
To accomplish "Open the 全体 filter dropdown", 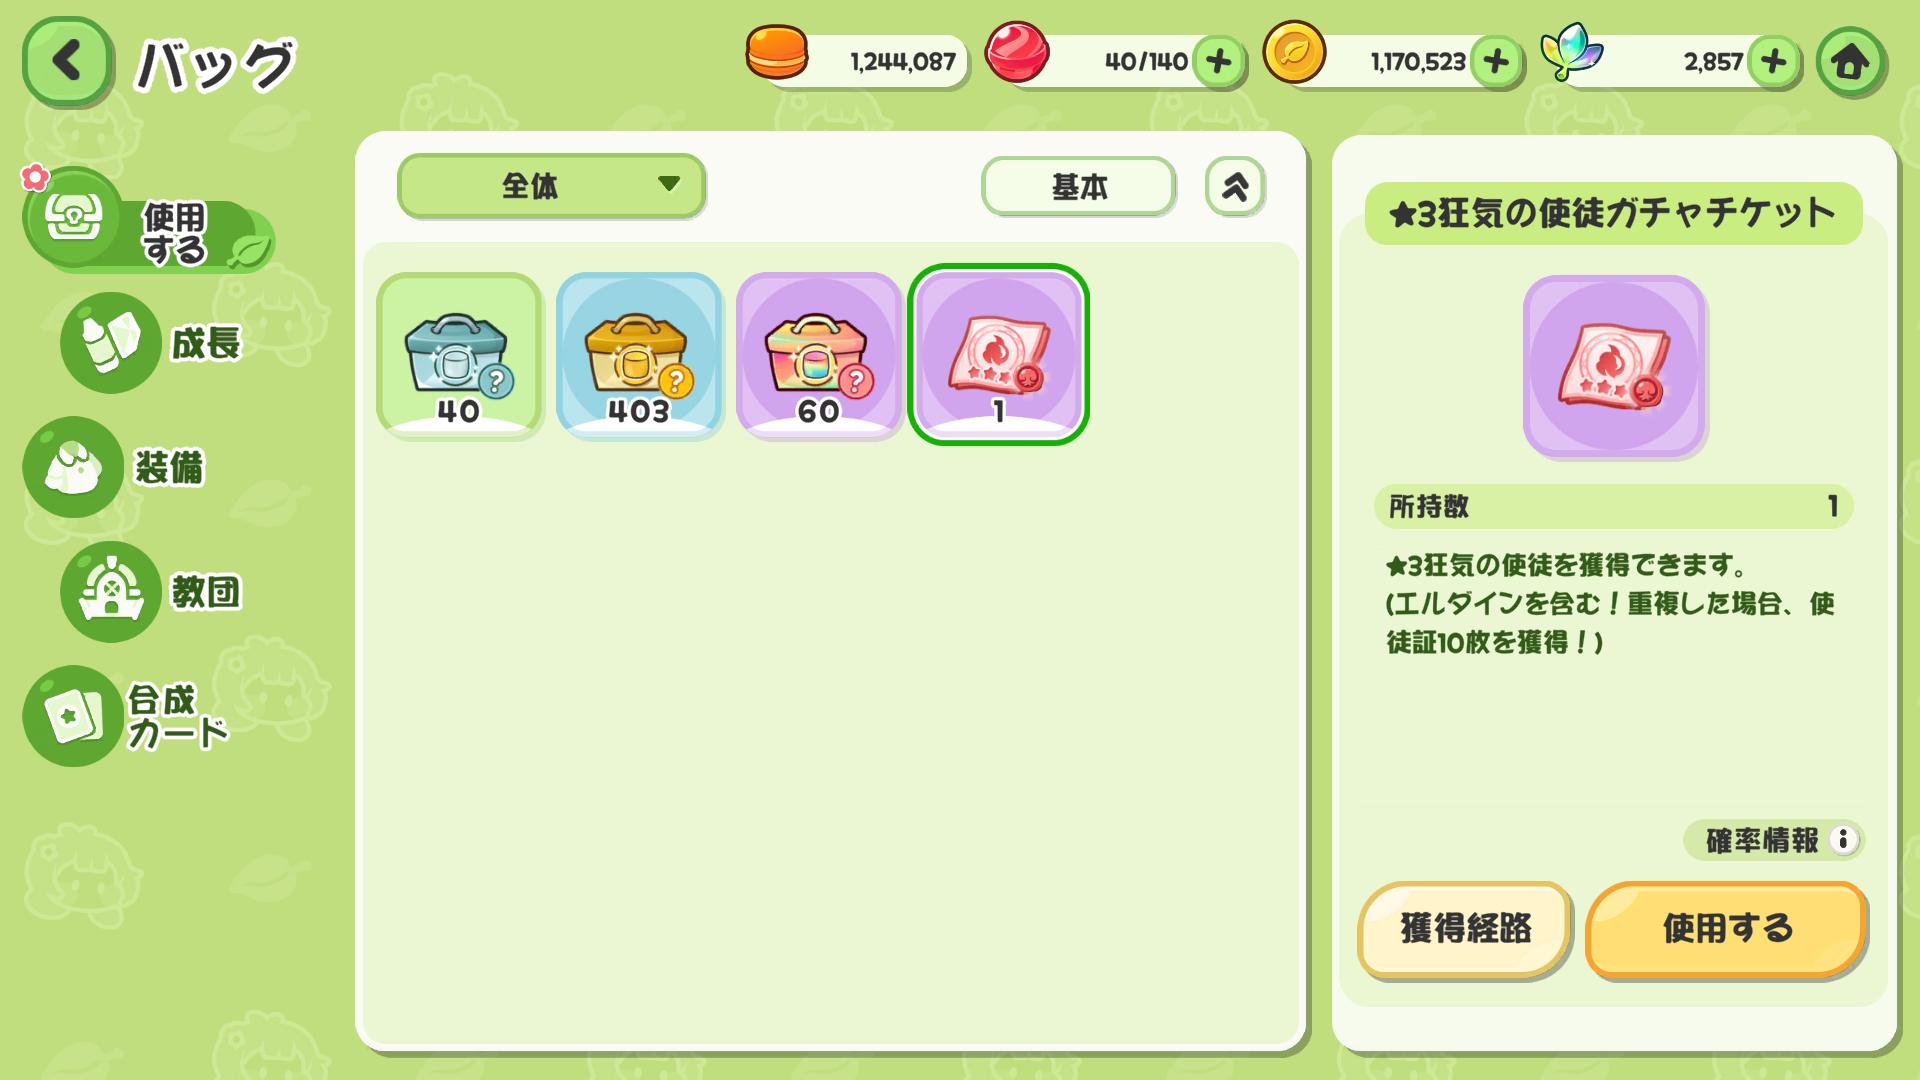I will (x=552, y=186).
